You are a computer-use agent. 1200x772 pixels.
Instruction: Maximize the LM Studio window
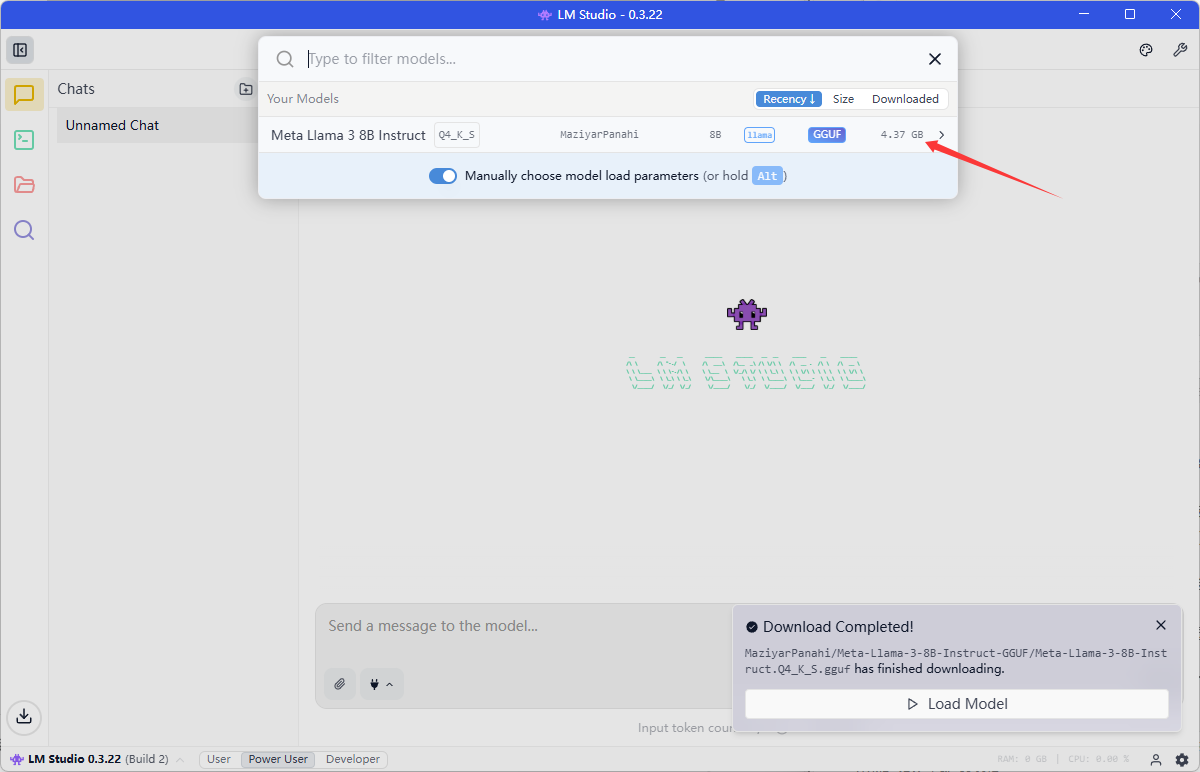pyautogui.click(x=1130, y=14)
